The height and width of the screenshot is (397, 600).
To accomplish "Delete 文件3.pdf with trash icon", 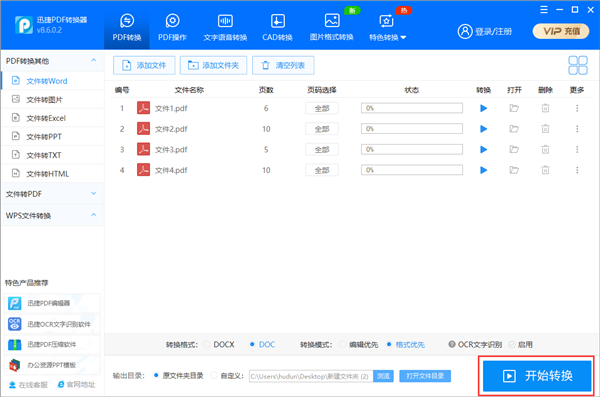I will tap(545, 149).
